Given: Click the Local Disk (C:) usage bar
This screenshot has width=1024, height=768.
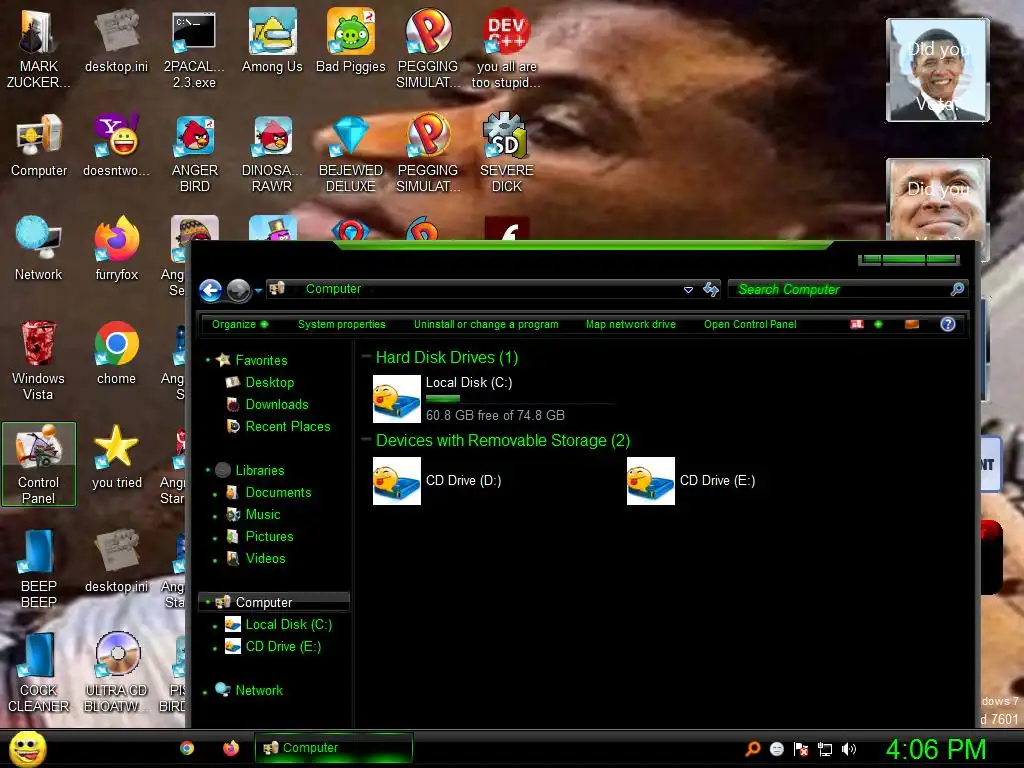Looking at the screenshot, I should (520, 398).
